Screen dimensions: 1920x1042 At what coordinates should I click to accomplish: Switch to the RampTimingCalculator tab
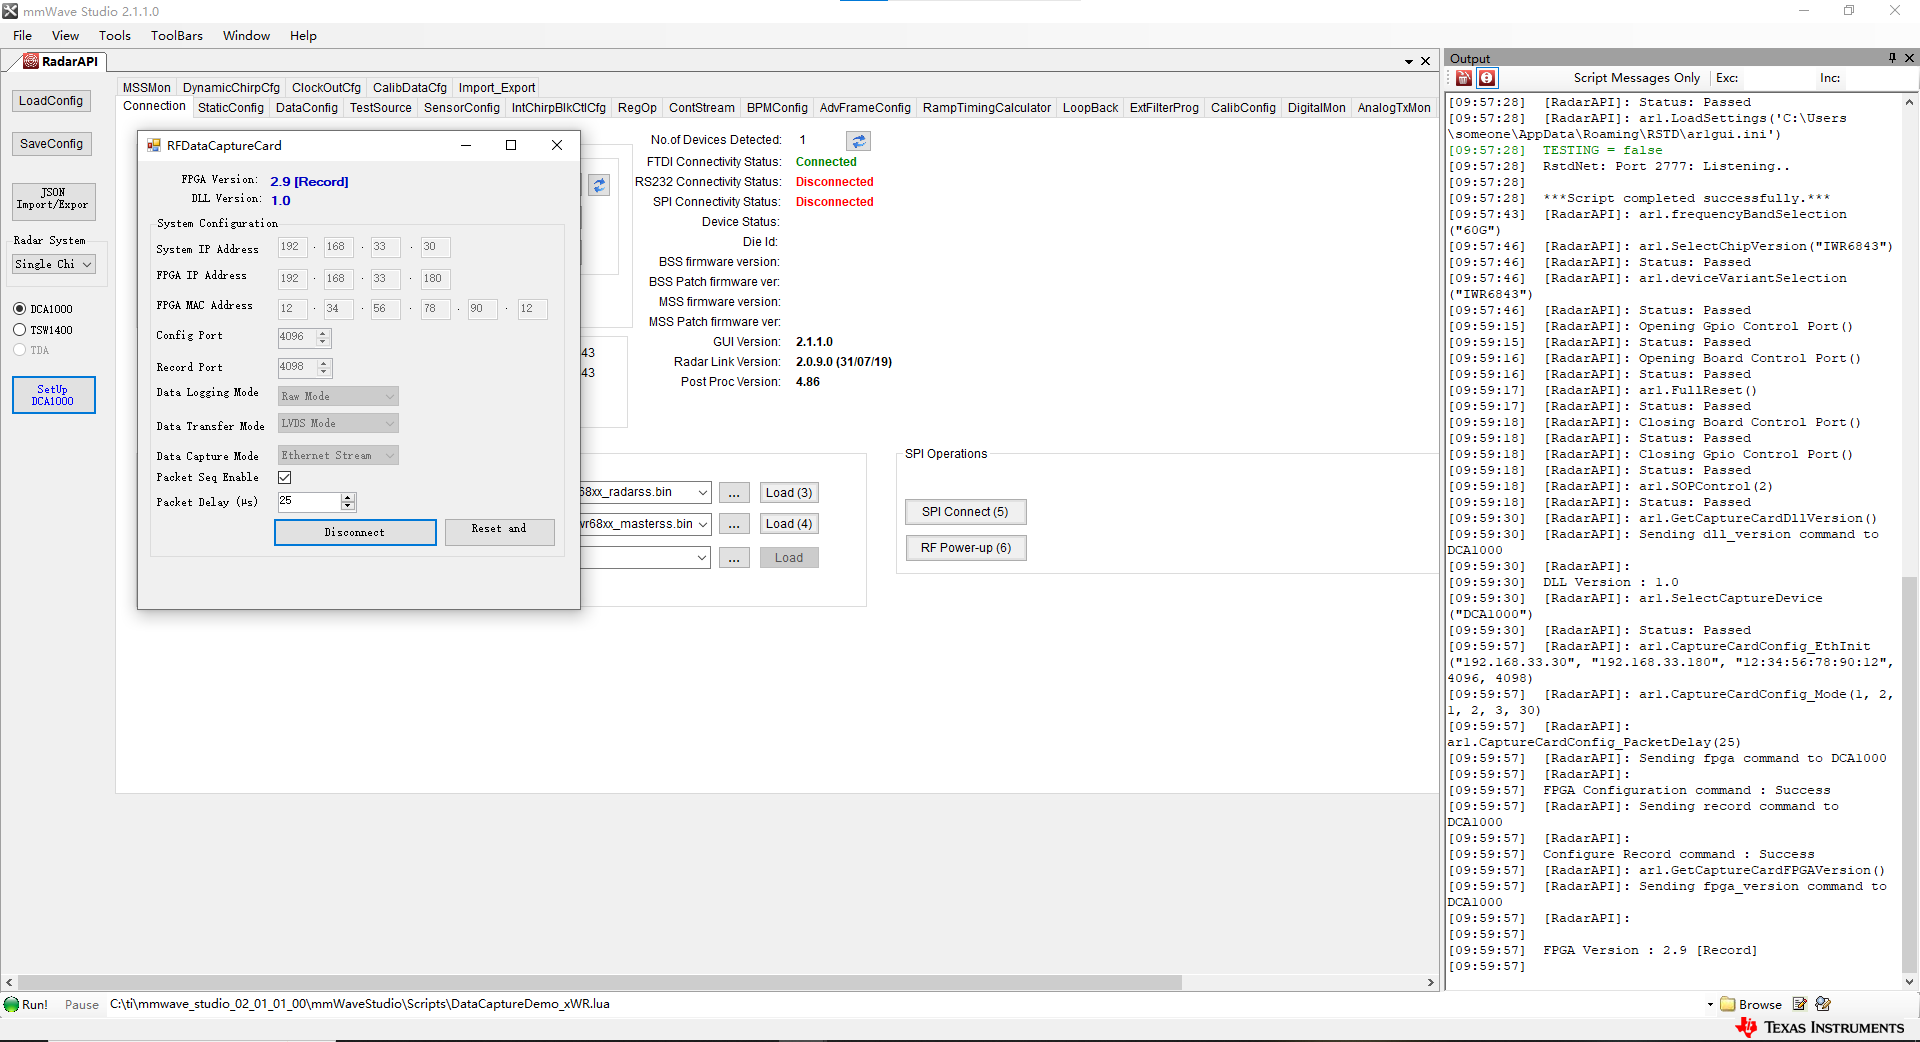(x=987, y=108)
